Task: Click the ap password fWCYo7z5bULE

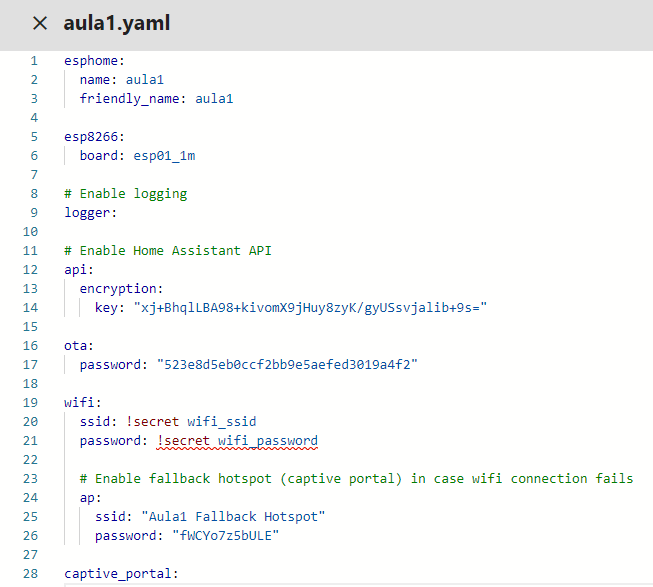Action: pos(225,536)
